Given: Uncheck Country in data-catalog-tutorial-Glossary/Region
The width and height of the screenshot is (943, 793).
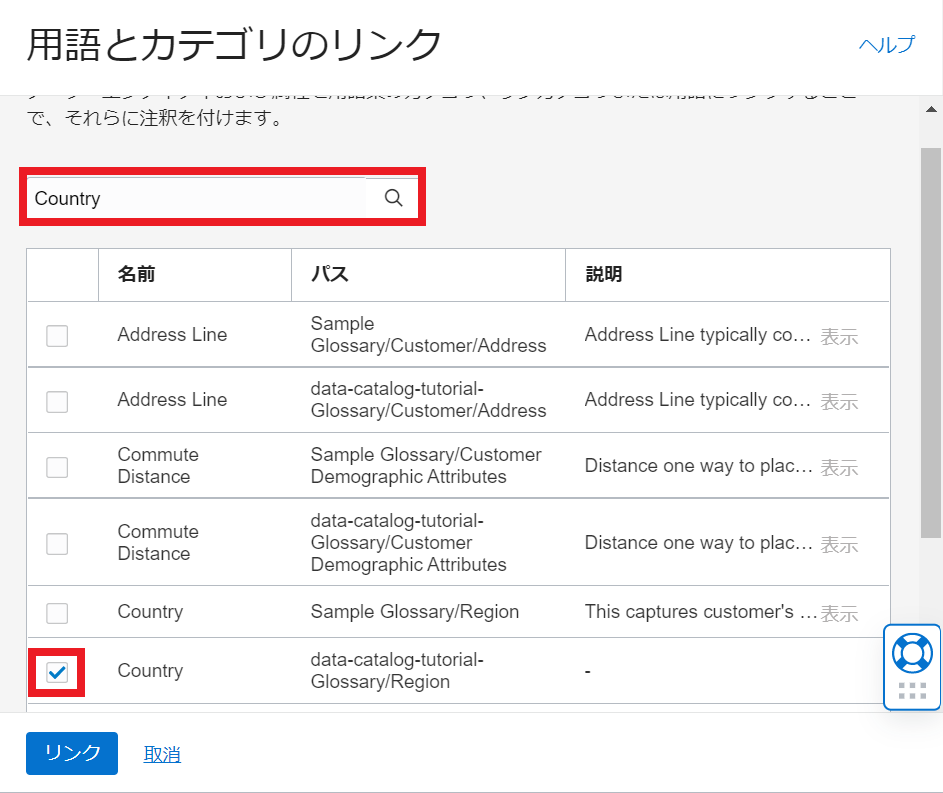Looking at the screenshot, I should pos(57,672).
